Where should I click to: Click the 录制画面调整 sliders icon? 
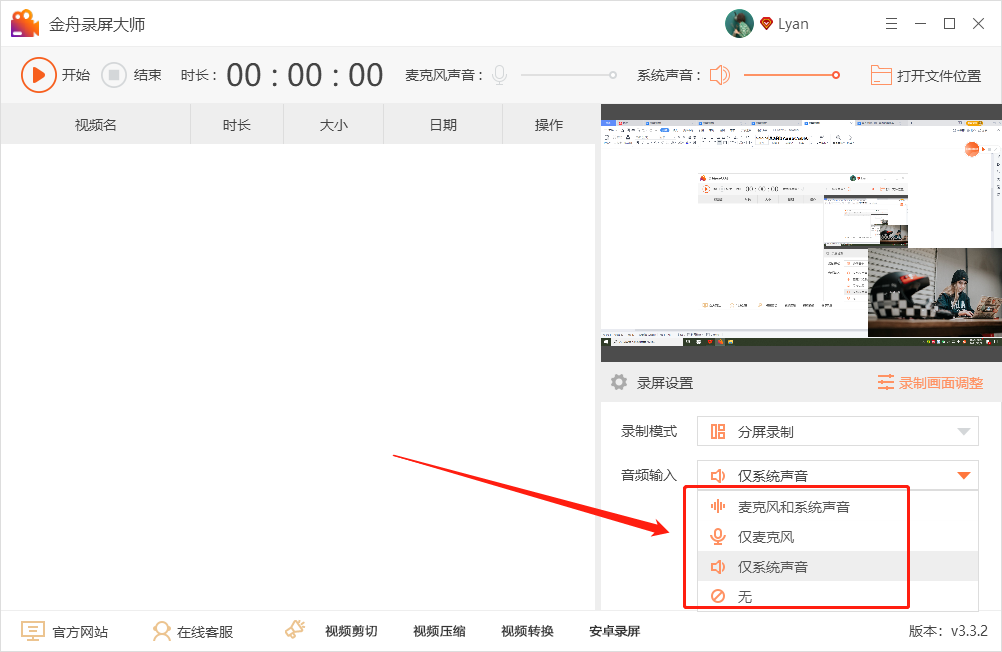pyautogui.click(x=886, y=382)
